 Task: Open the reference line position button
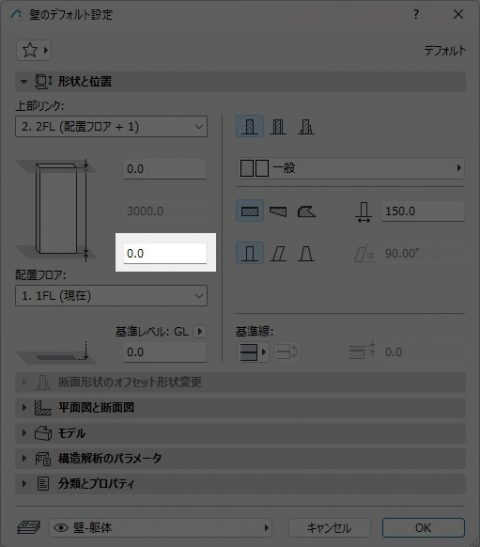coord(253,352)
